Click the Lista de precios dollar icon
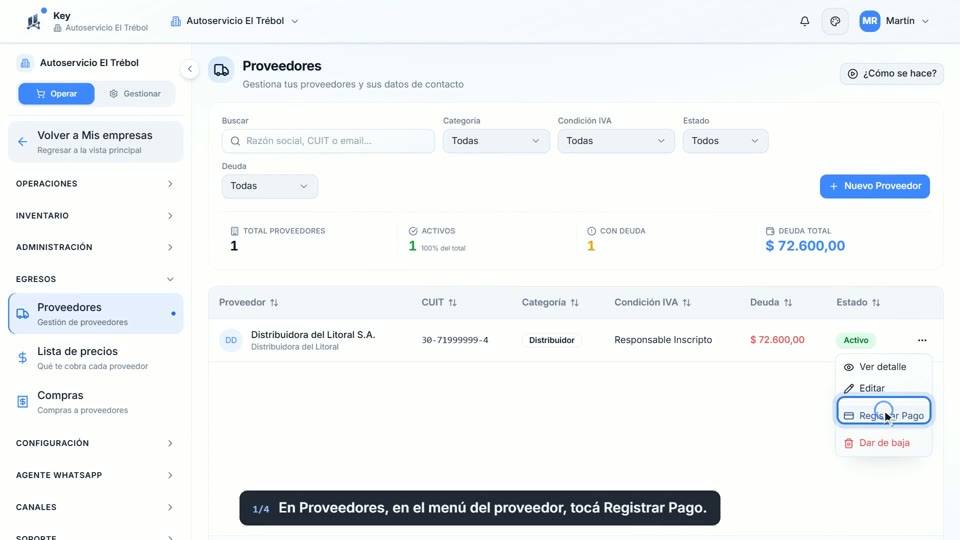The image size is (960, 540). point(23,358)
